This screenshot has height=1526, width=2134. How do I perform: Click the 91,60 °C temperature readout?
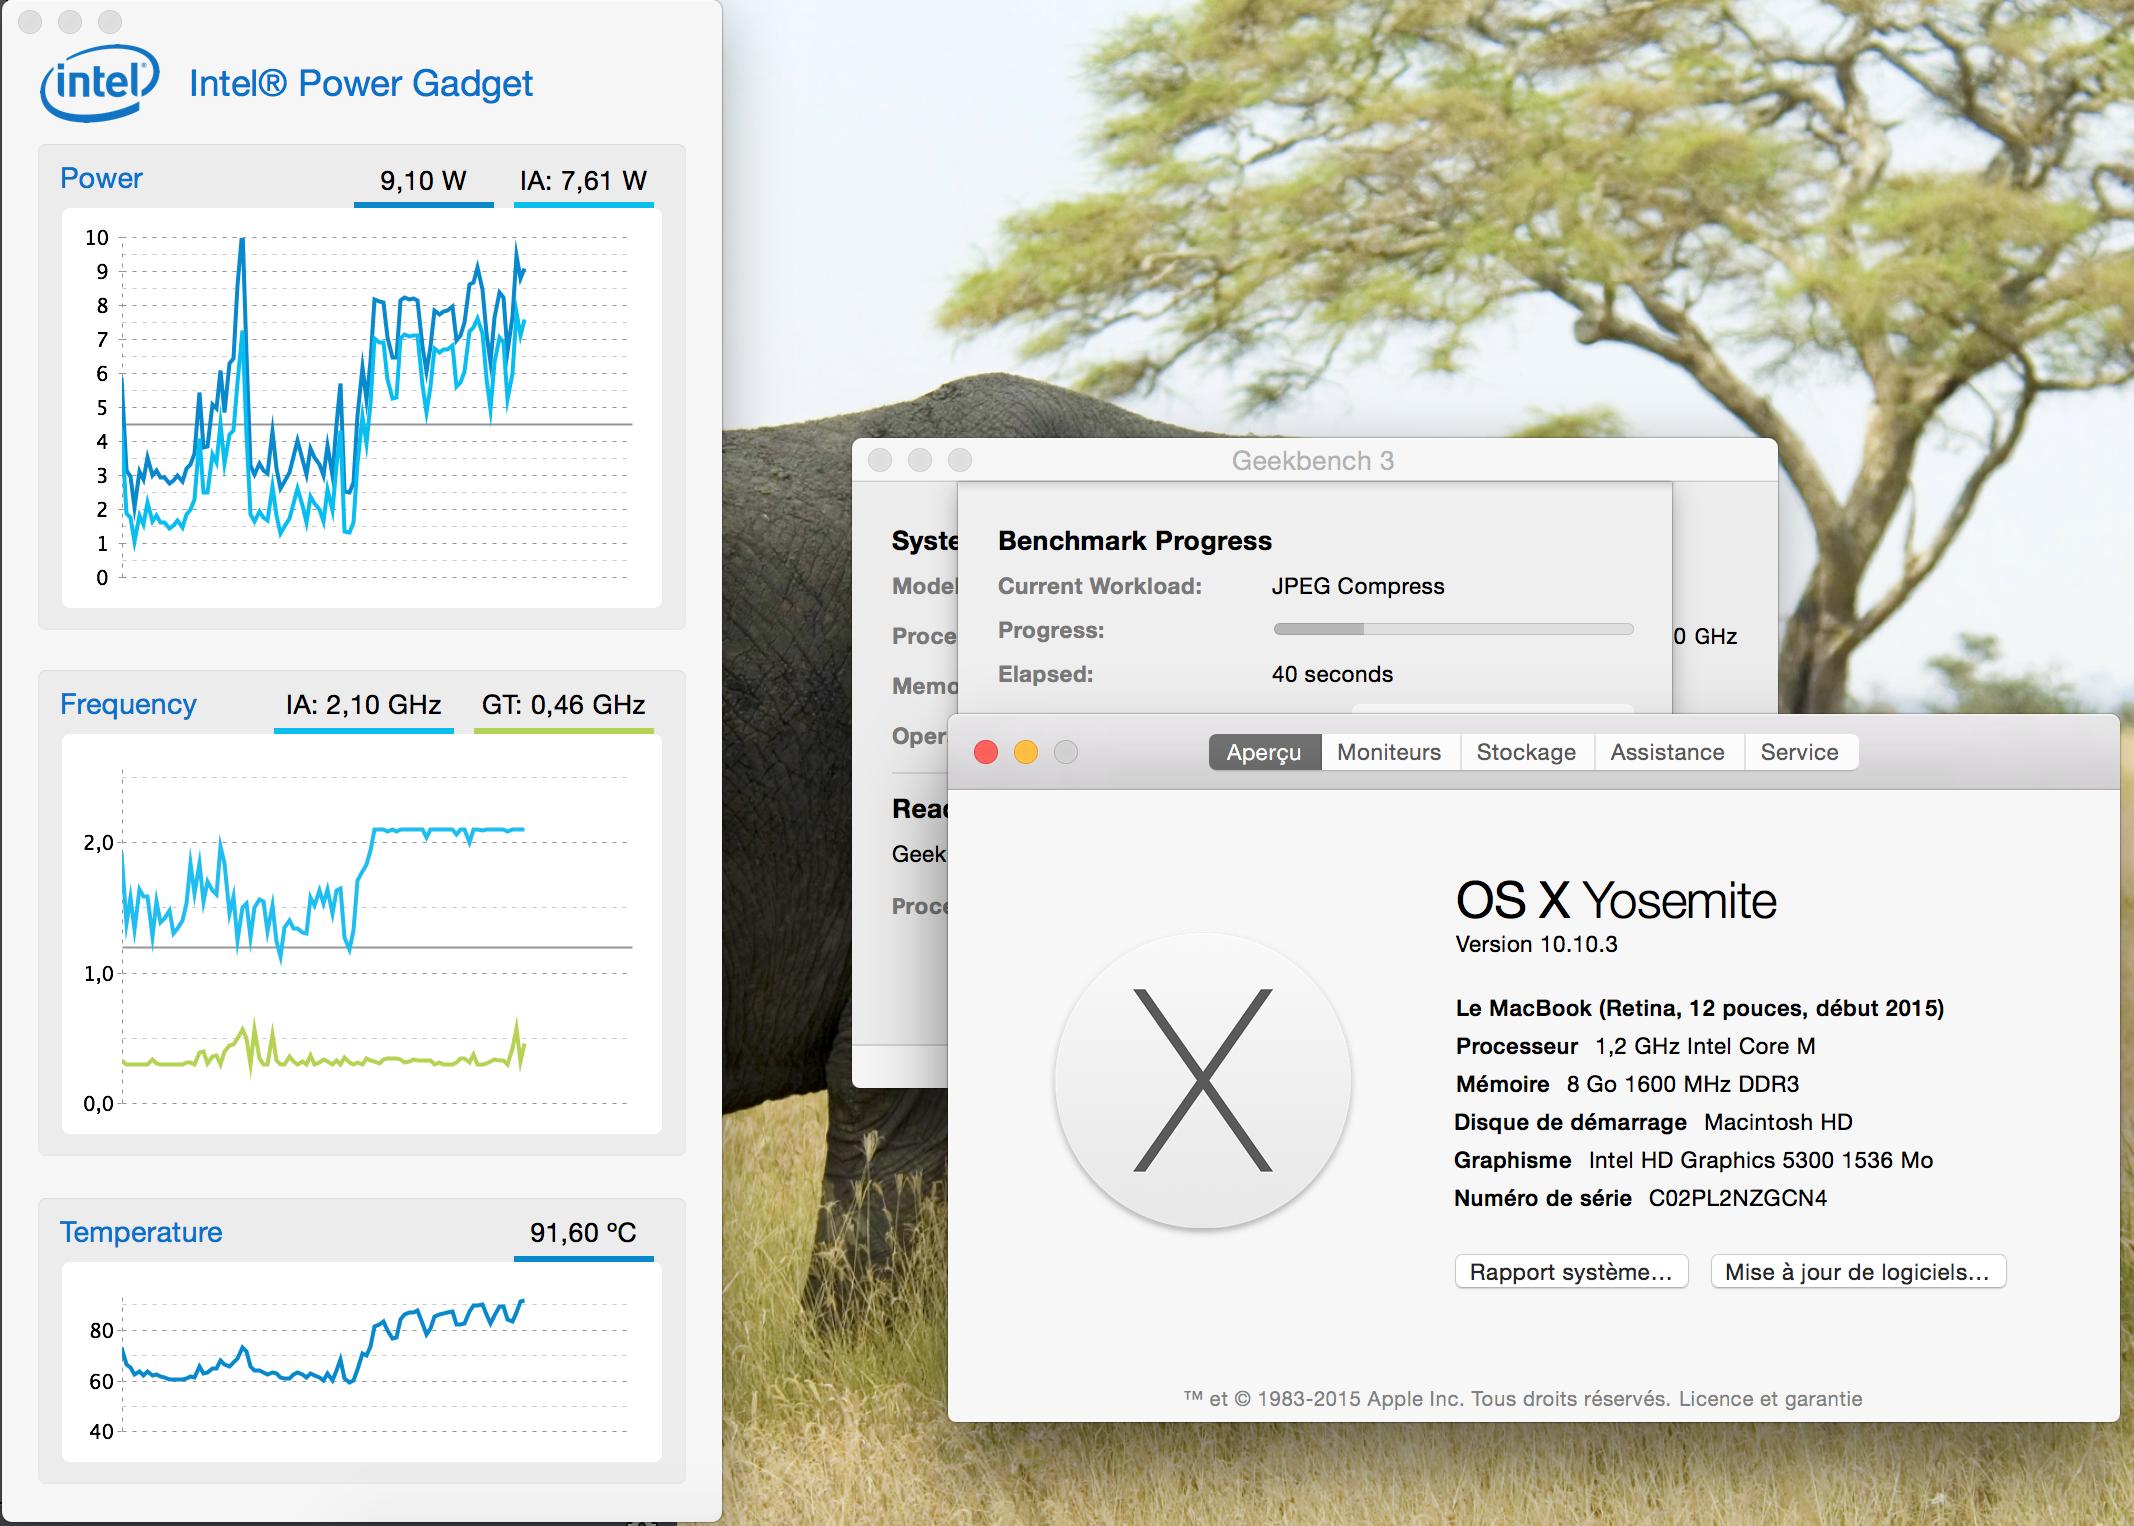tap(583, 1233)
